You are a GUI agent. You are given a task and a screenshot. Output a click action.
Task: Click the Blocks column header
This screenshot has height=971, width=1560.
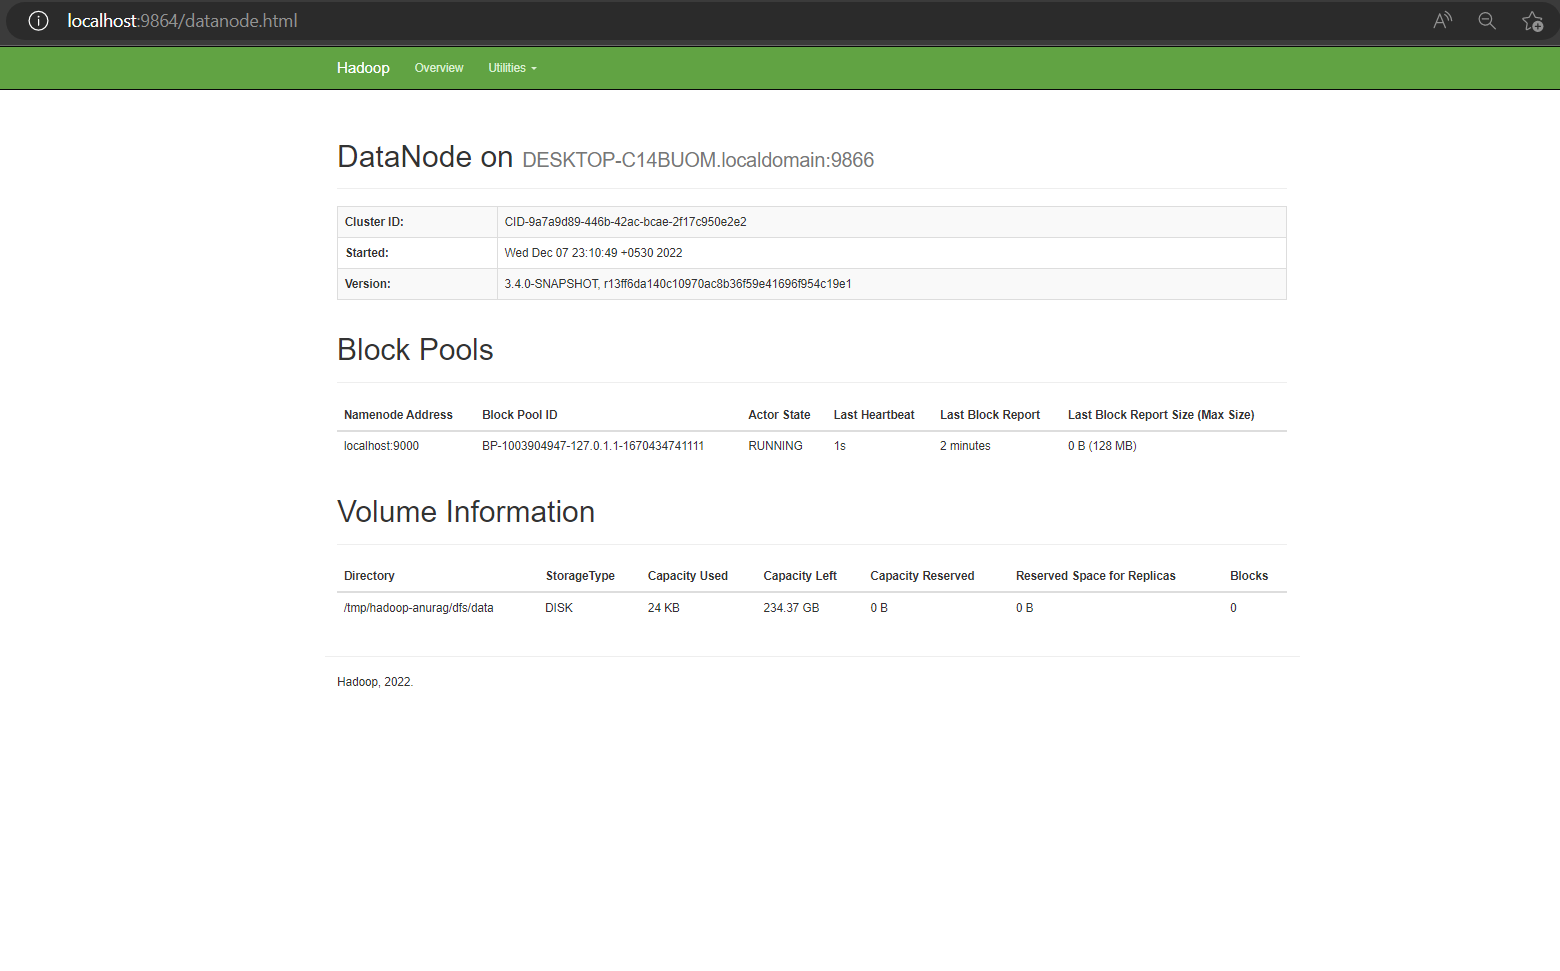(x=1249, y=576)
